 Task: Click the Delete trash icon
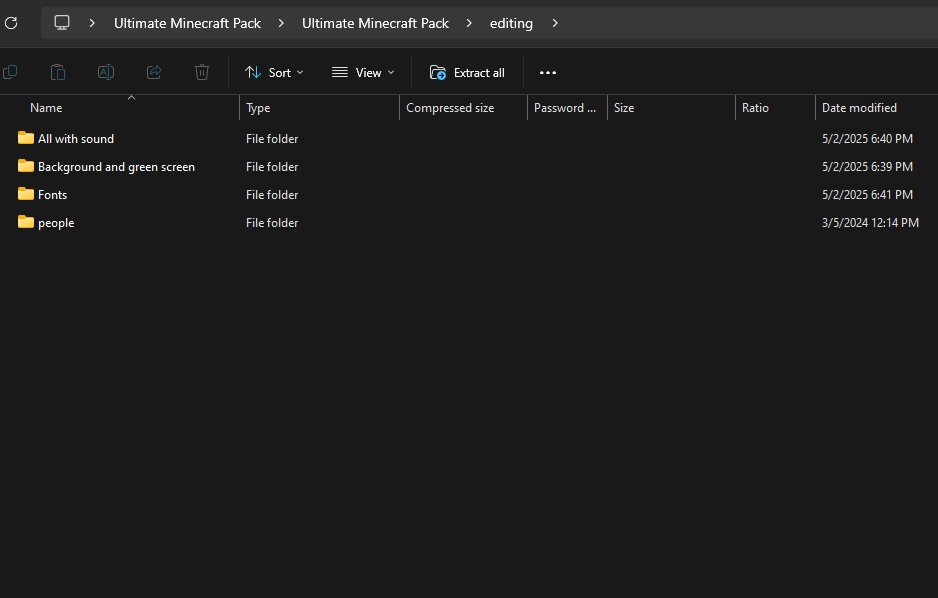pos(202,72)
